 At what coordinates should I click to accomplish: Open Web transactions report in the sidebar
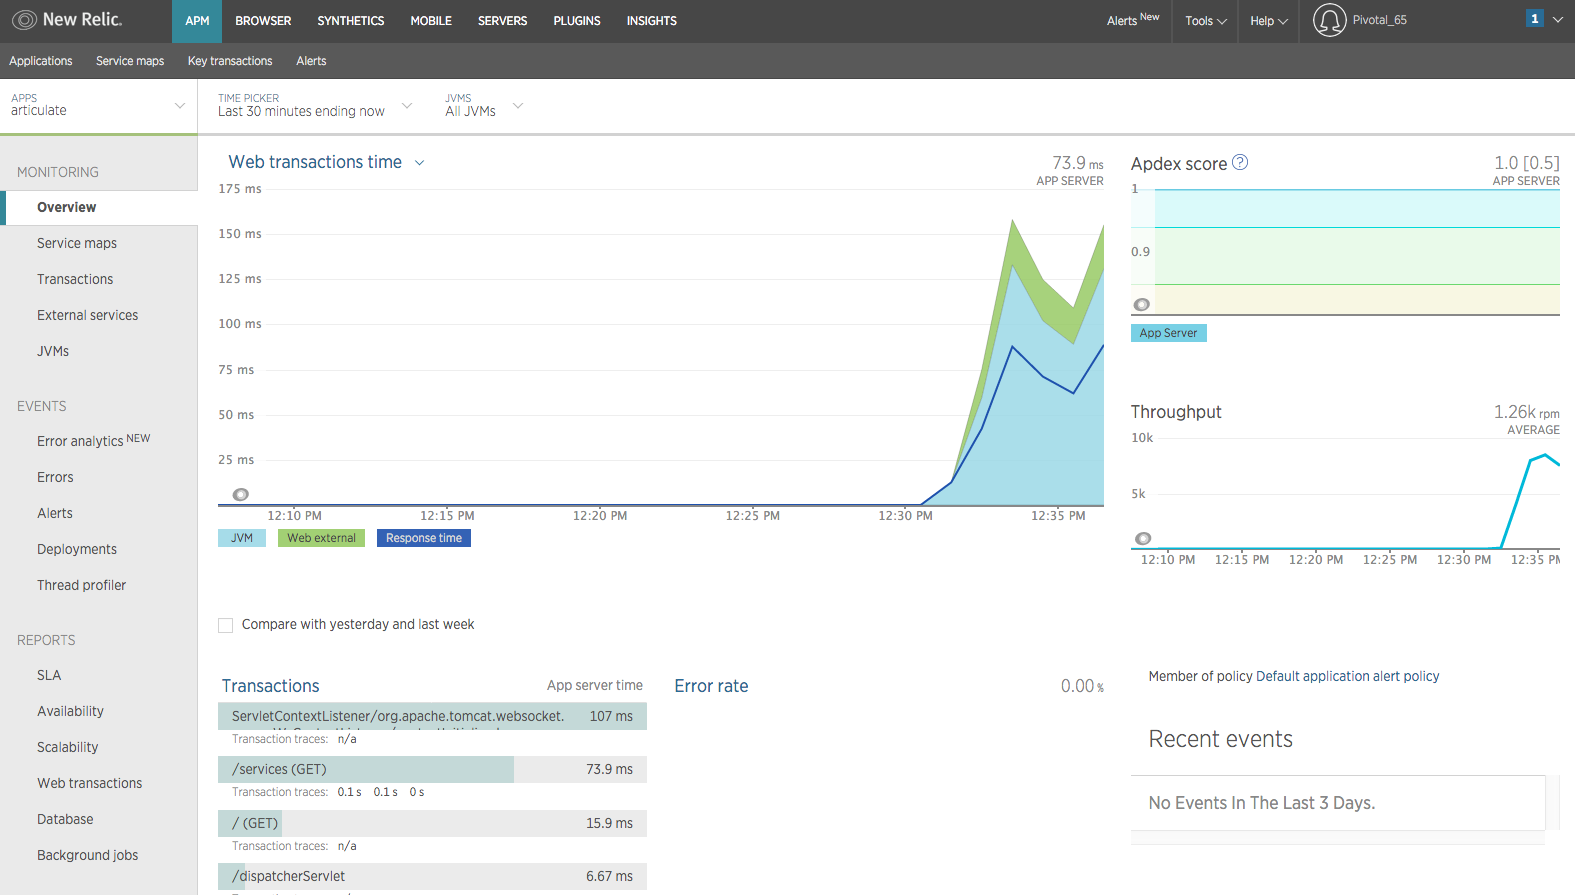point(90,783)
